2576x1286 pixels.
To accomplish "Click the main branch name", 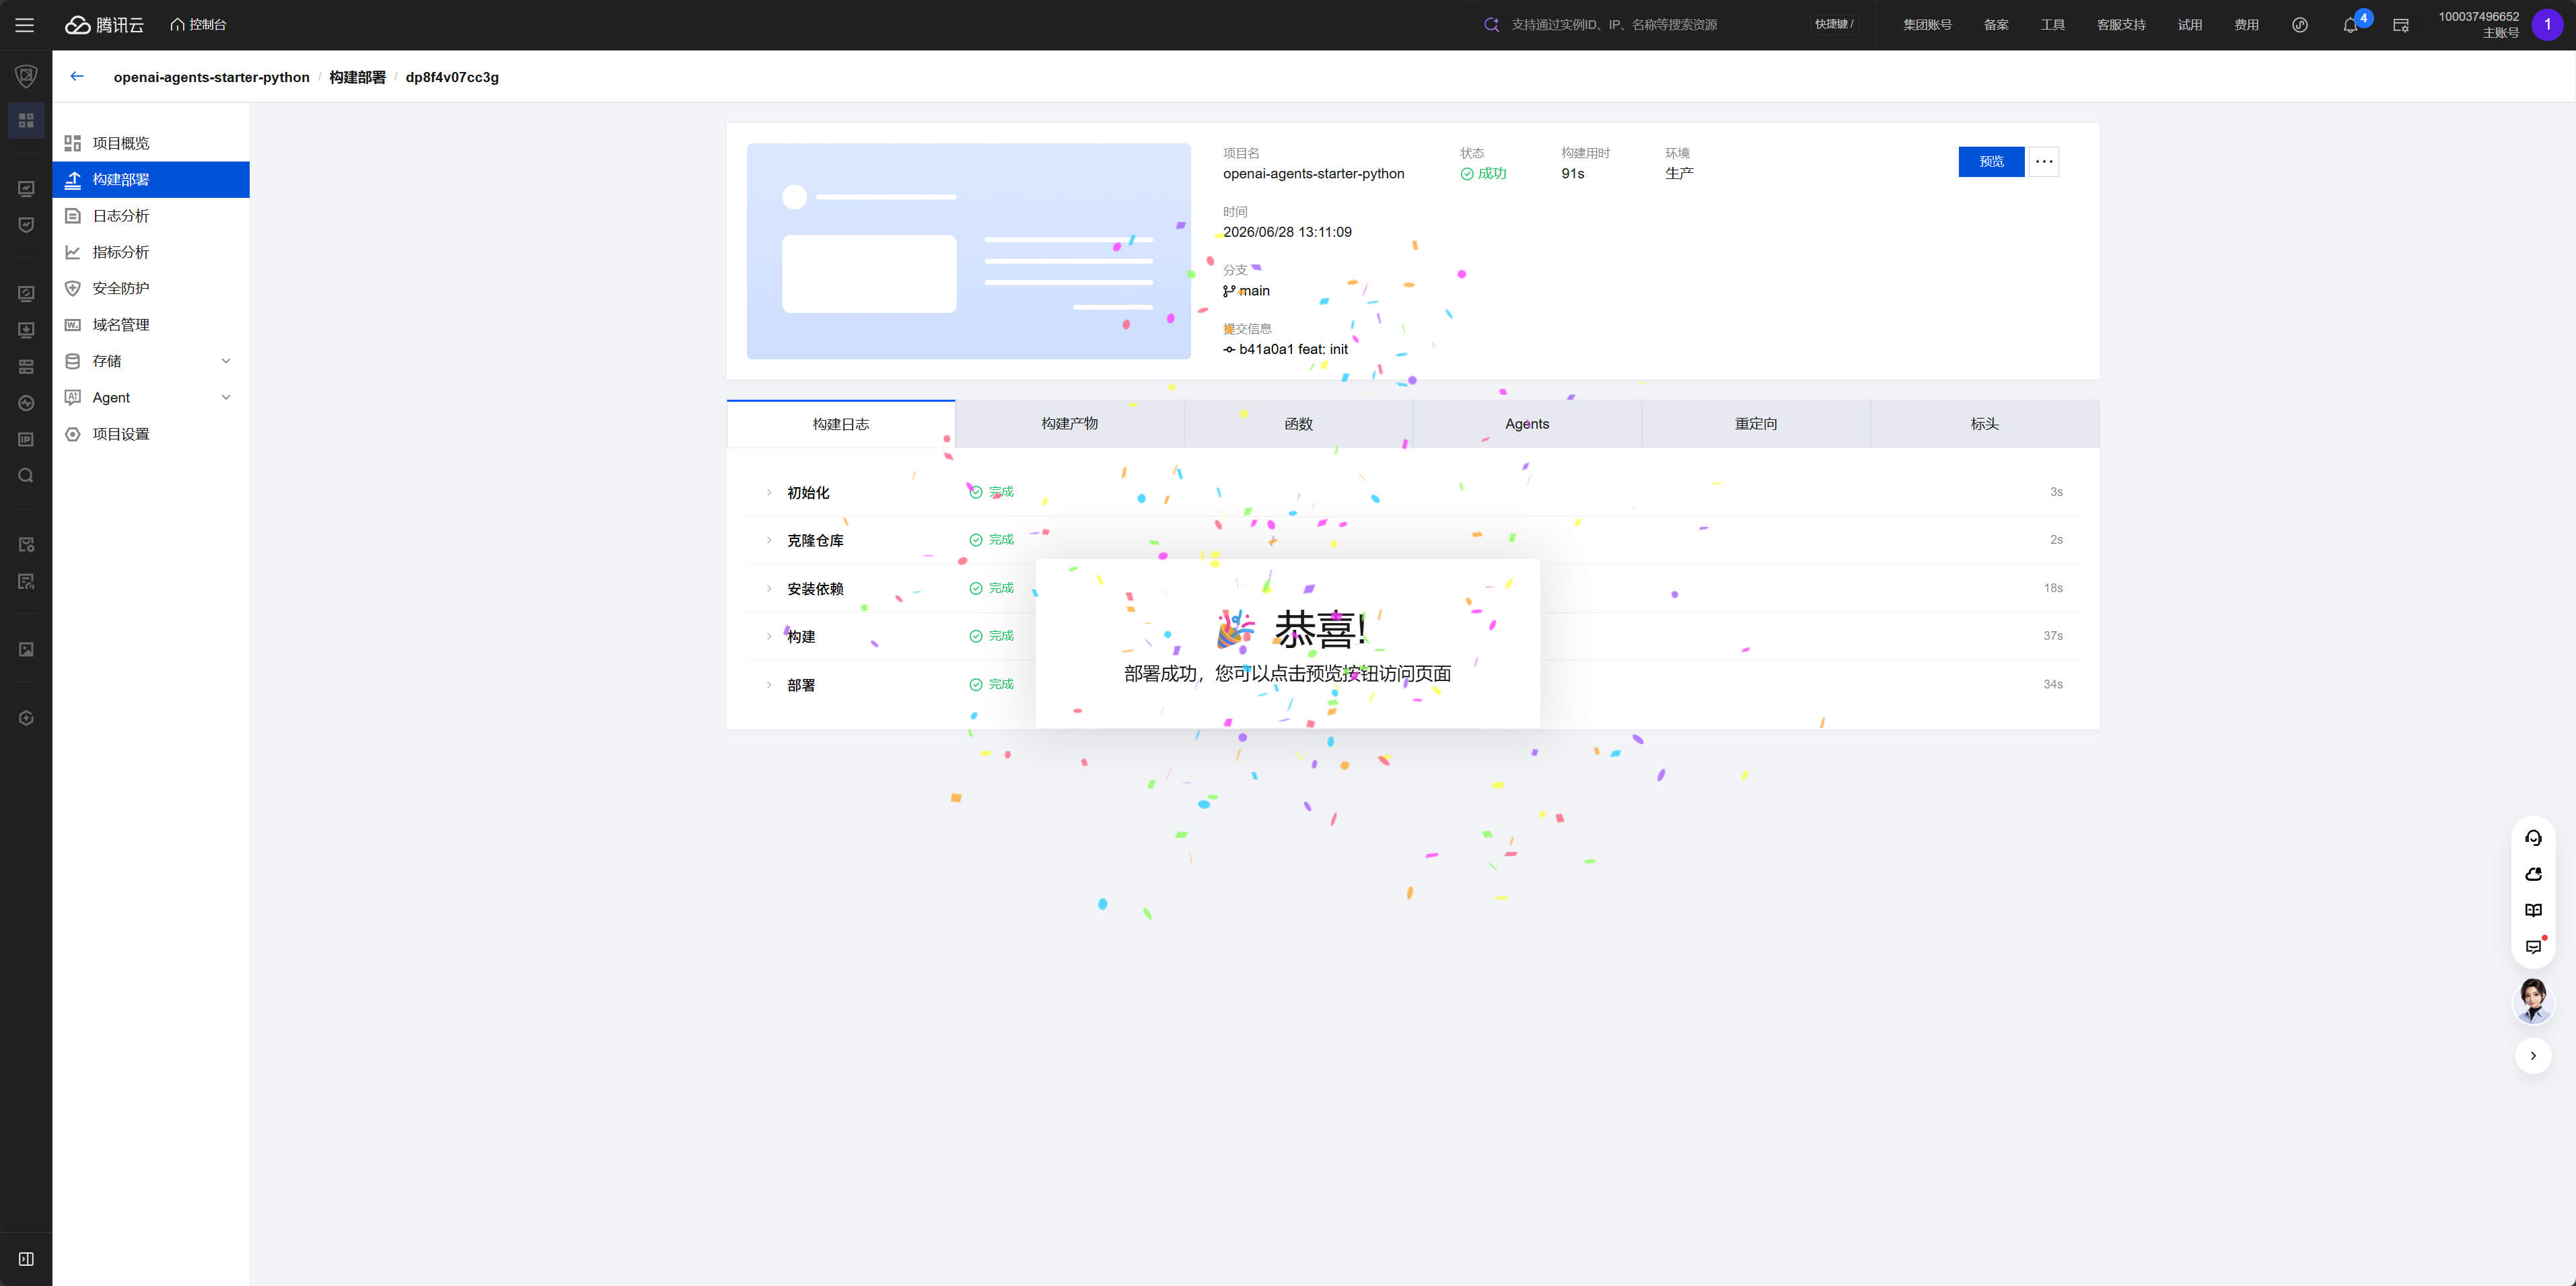I will [1254, 291].
